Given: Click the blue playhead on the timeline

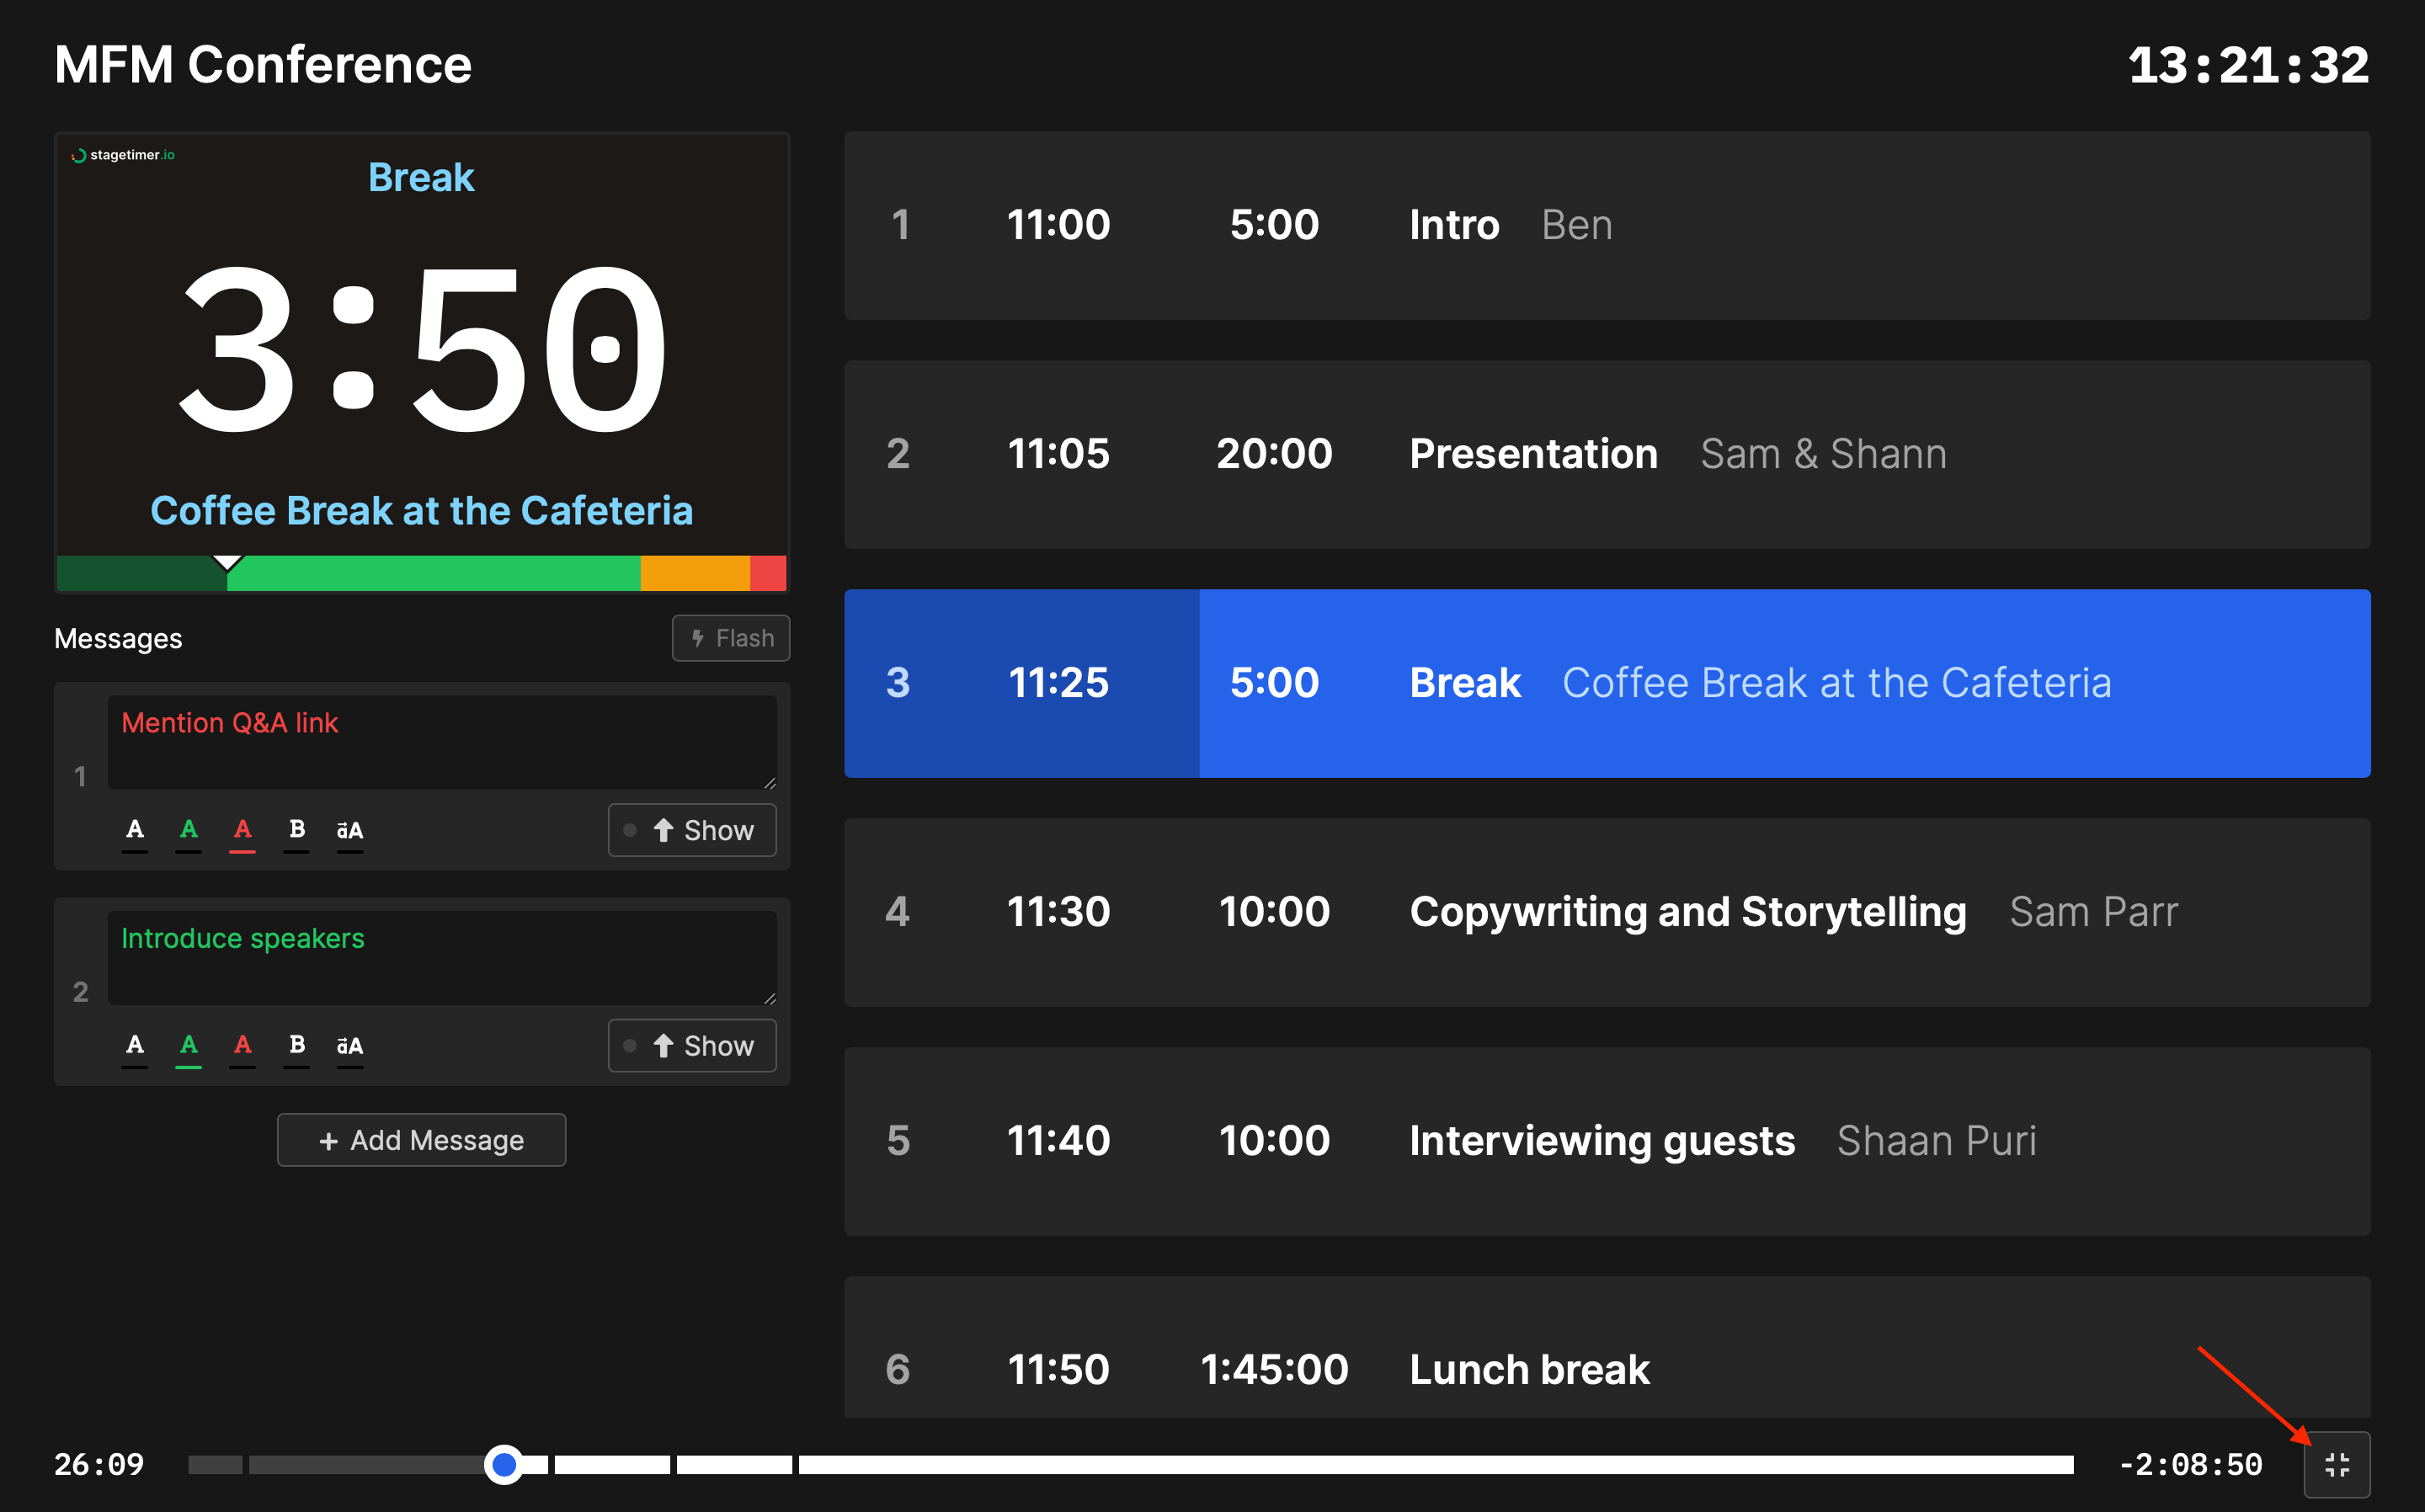Looking at the screenshot, I should 504,1465.
